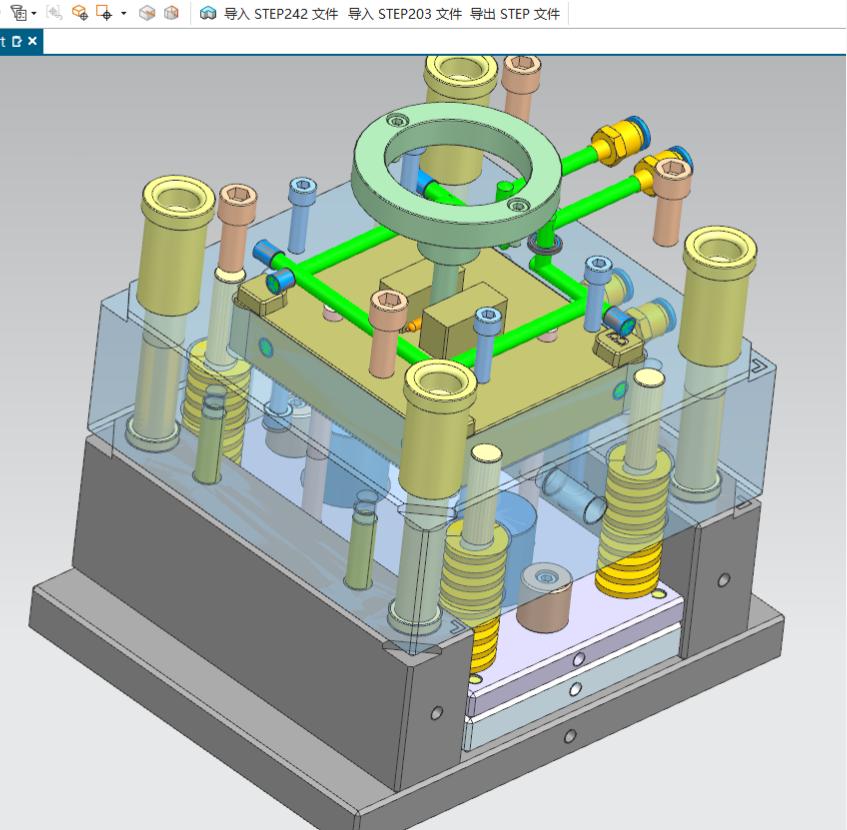This screenshot has width=847, height=830.
Task: Click the grey sectioned box icon
Action: coord(147,13)
